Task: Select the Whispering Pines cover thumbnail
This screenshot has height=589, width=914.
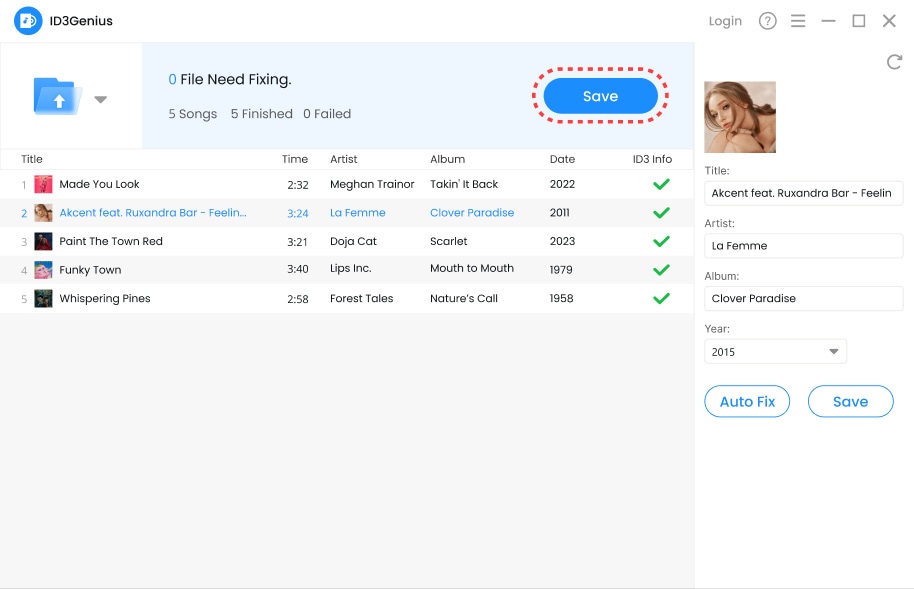Action: coord(43,299)
